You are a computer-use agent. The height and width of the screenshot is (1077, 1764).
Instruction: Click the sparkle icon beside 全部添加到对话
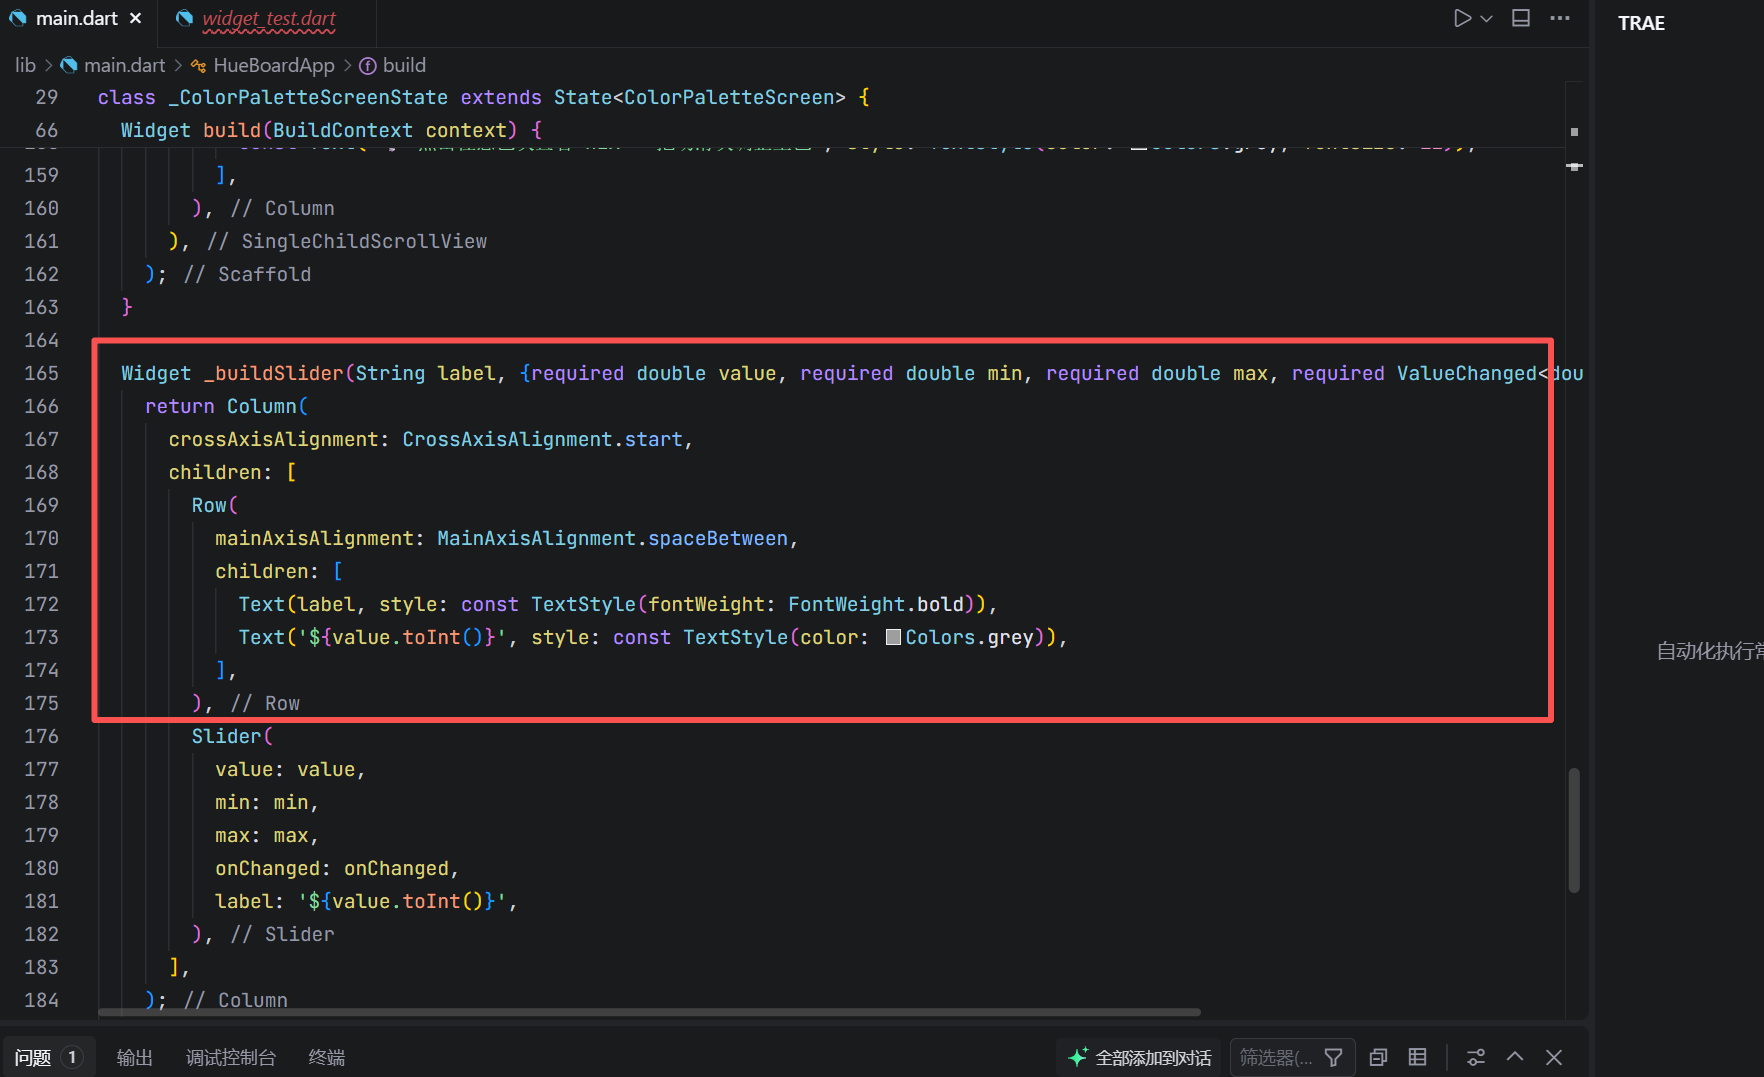click(1078, 1057)
